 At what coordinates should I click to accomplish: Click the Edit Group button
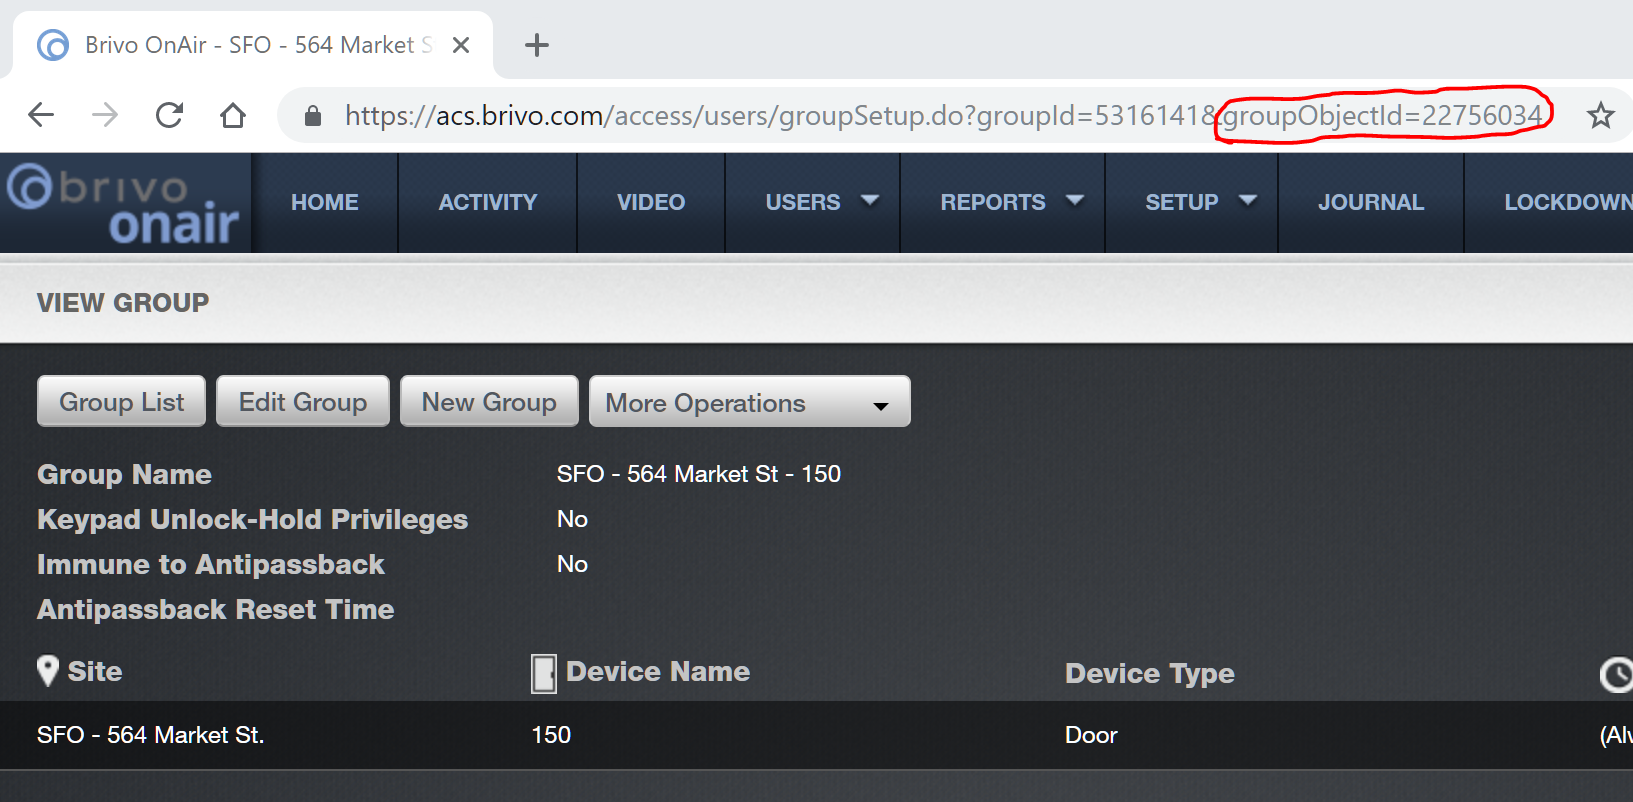click(303, 402)
